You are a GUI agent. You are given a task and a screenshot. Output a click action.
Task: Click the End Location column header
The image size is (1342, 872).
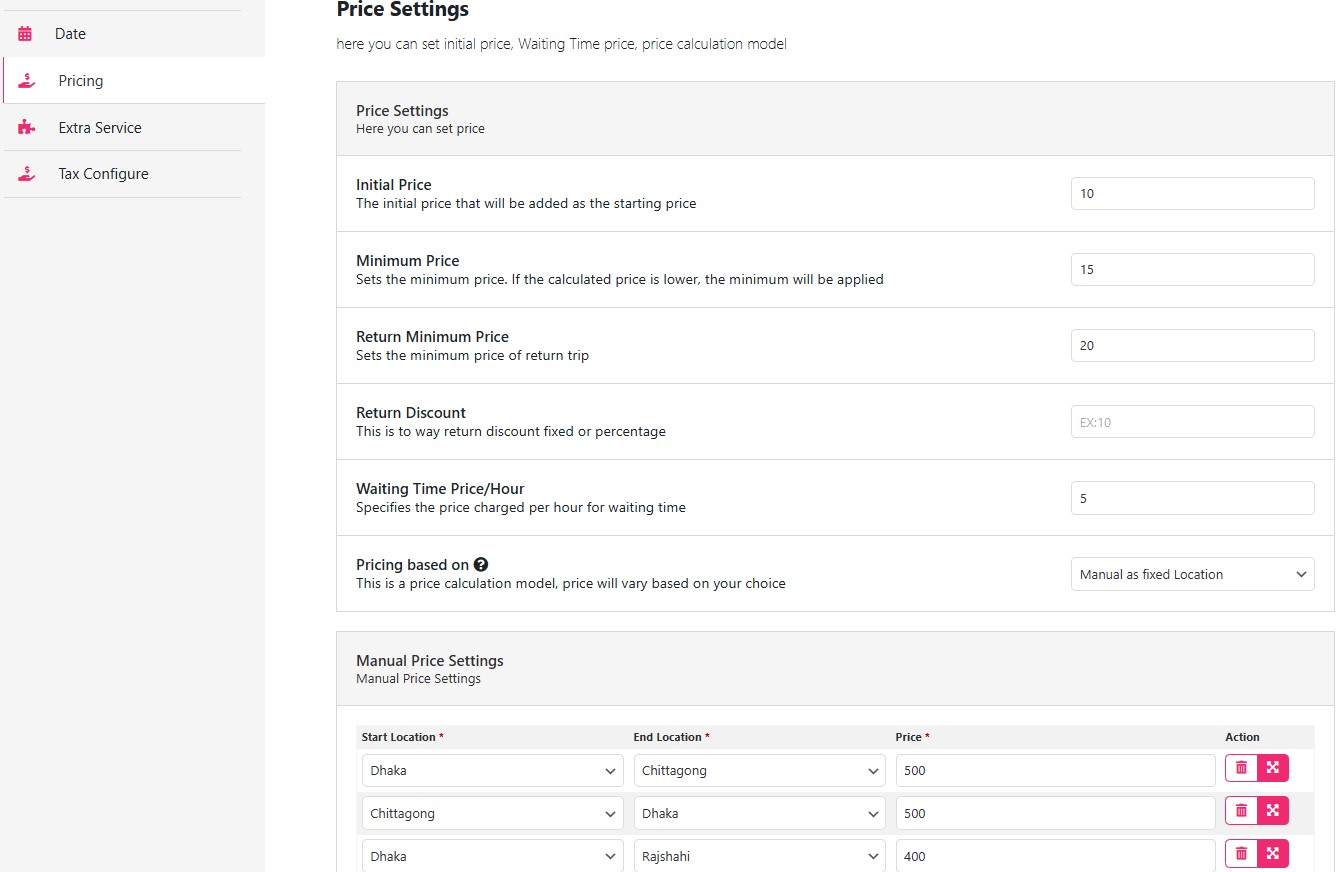(x=671, y=737)
